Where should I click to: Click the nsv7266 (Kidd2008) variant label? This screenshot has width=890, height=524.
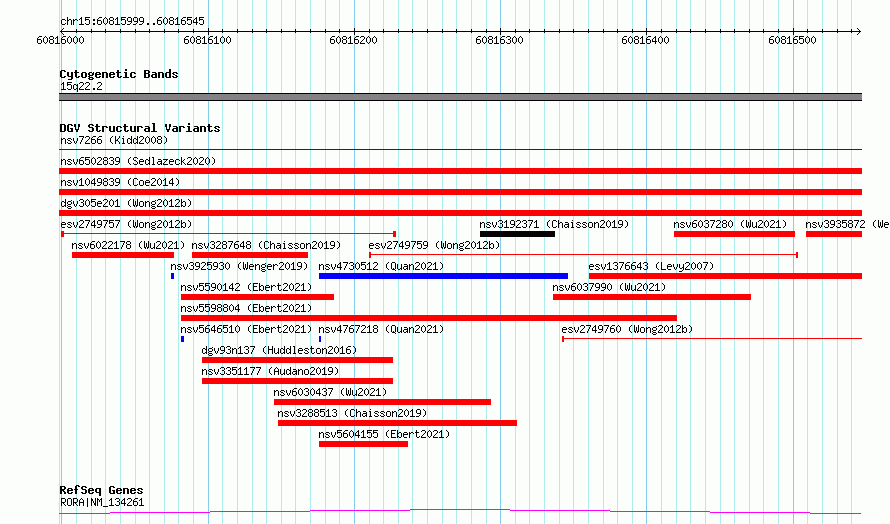pos(114,140)
